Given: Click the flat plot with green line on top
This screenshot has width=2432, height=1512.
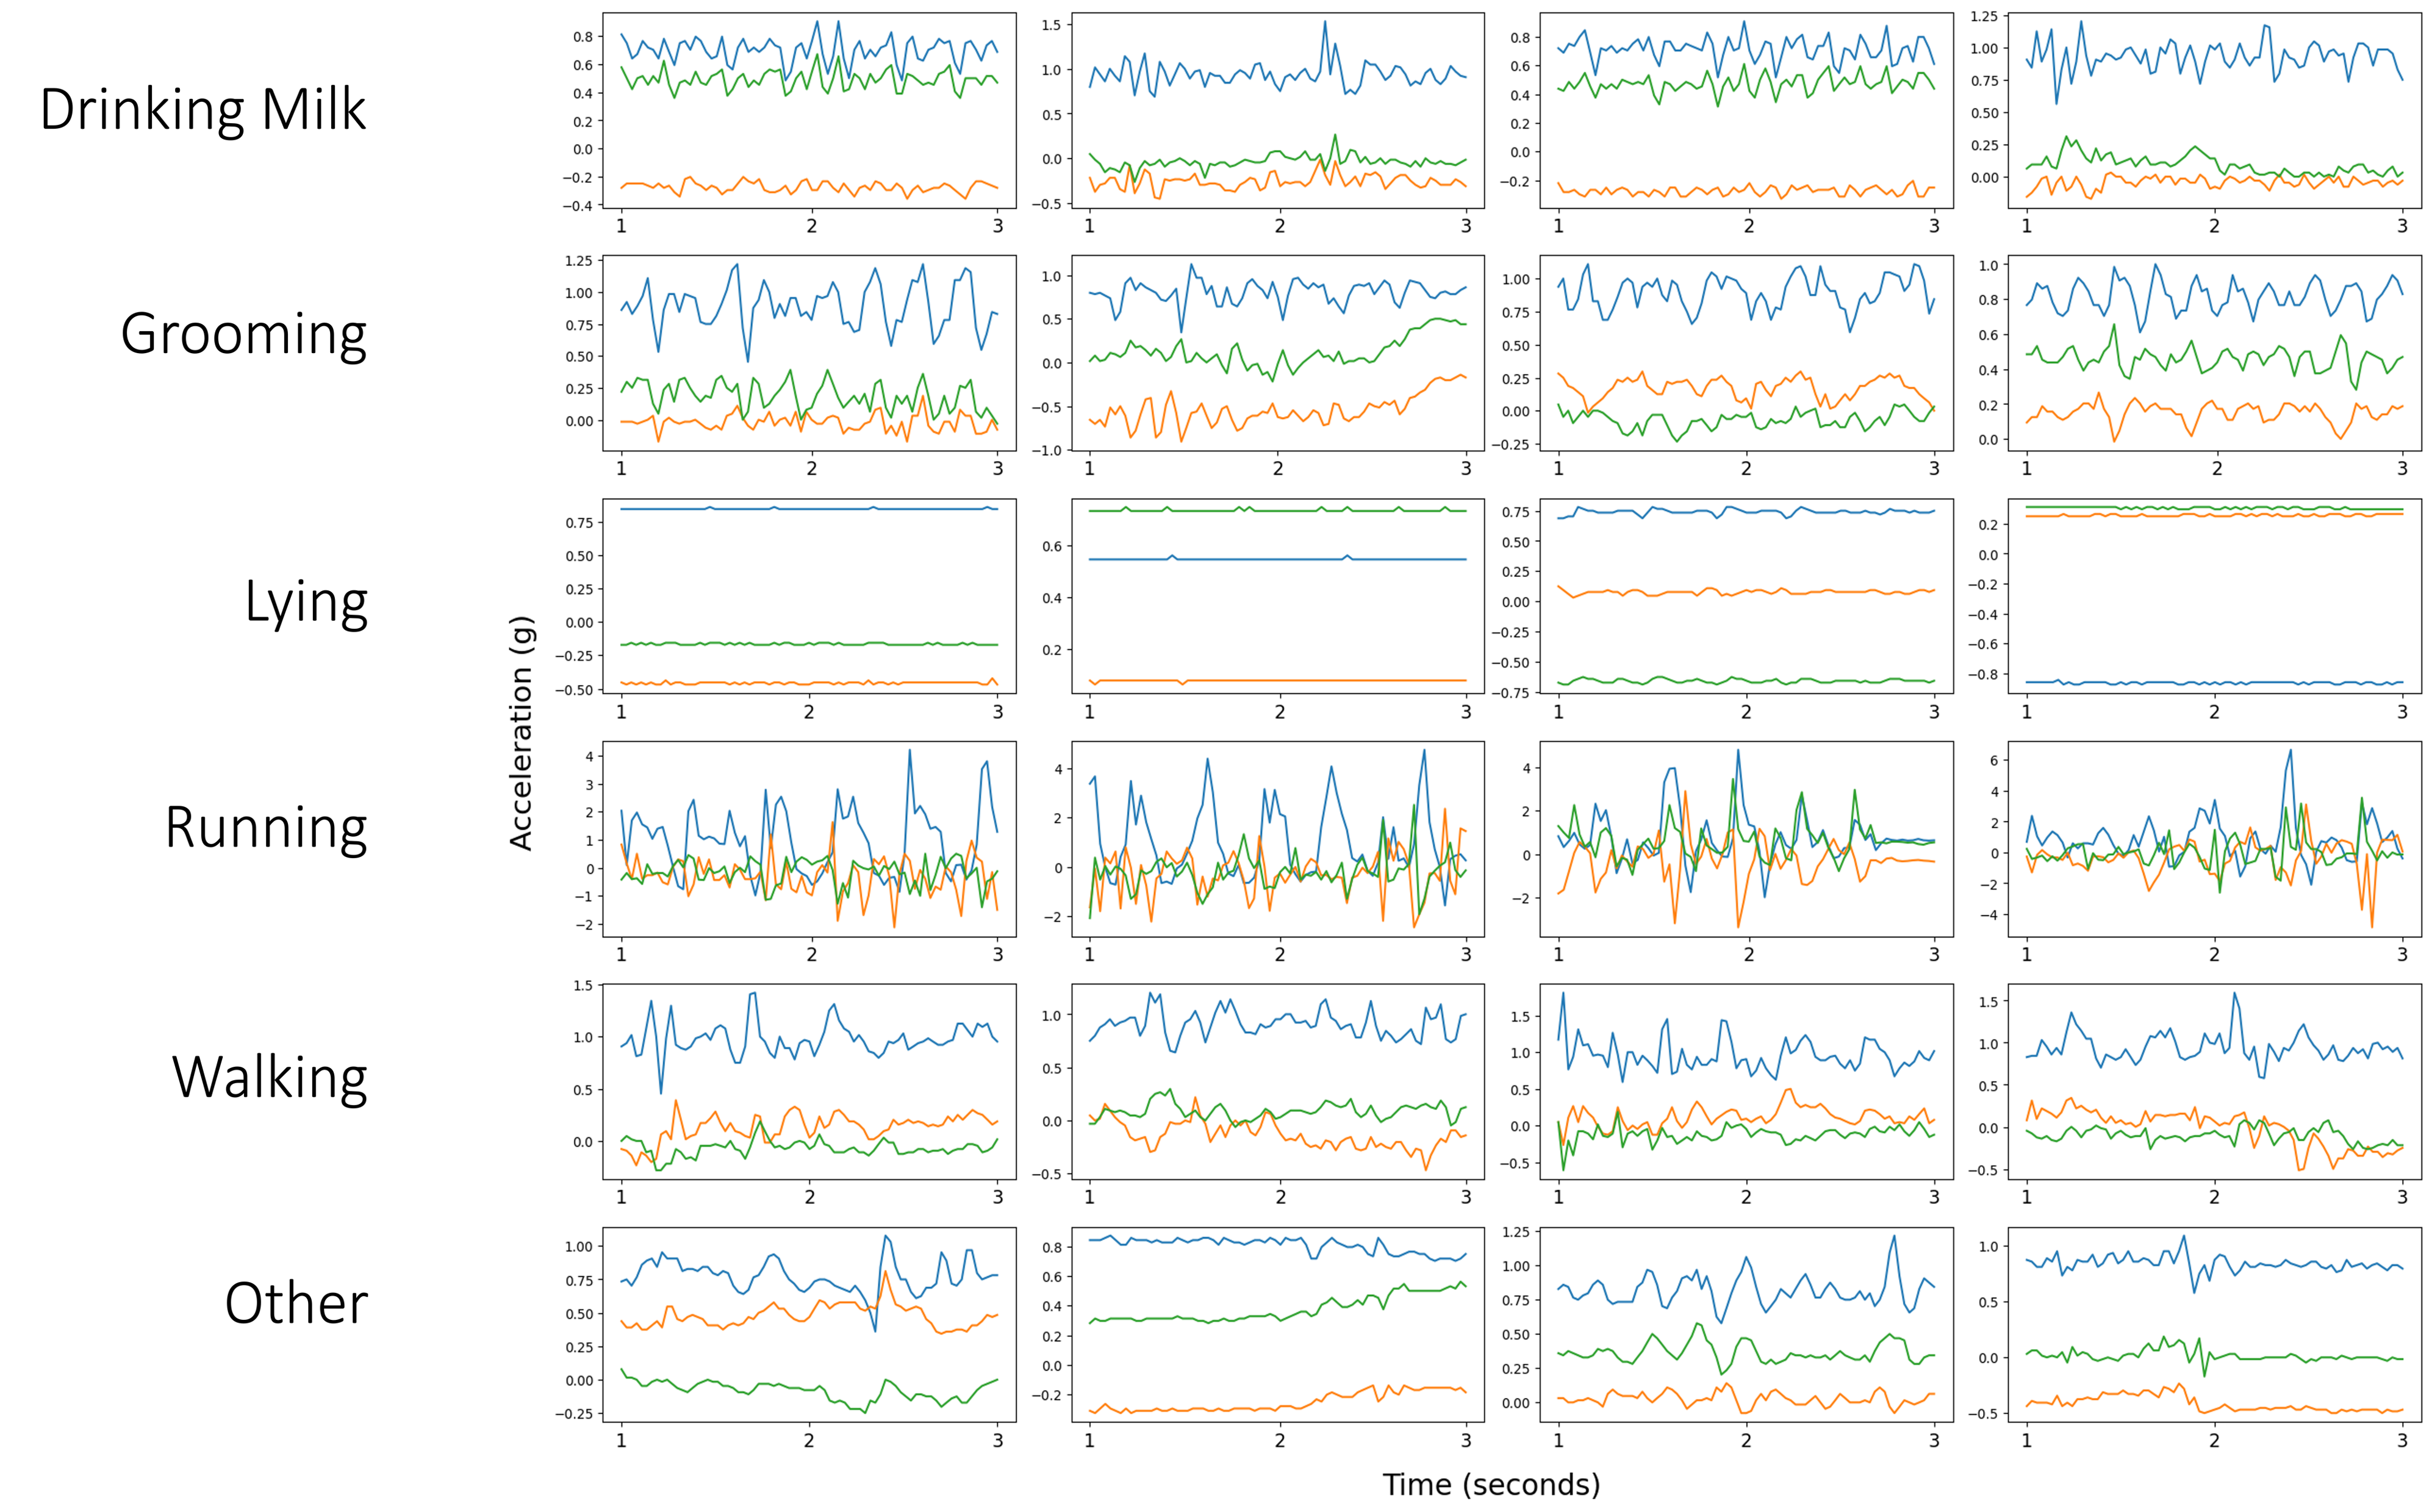Looking at the screenshot, I should click(1277, 596).
